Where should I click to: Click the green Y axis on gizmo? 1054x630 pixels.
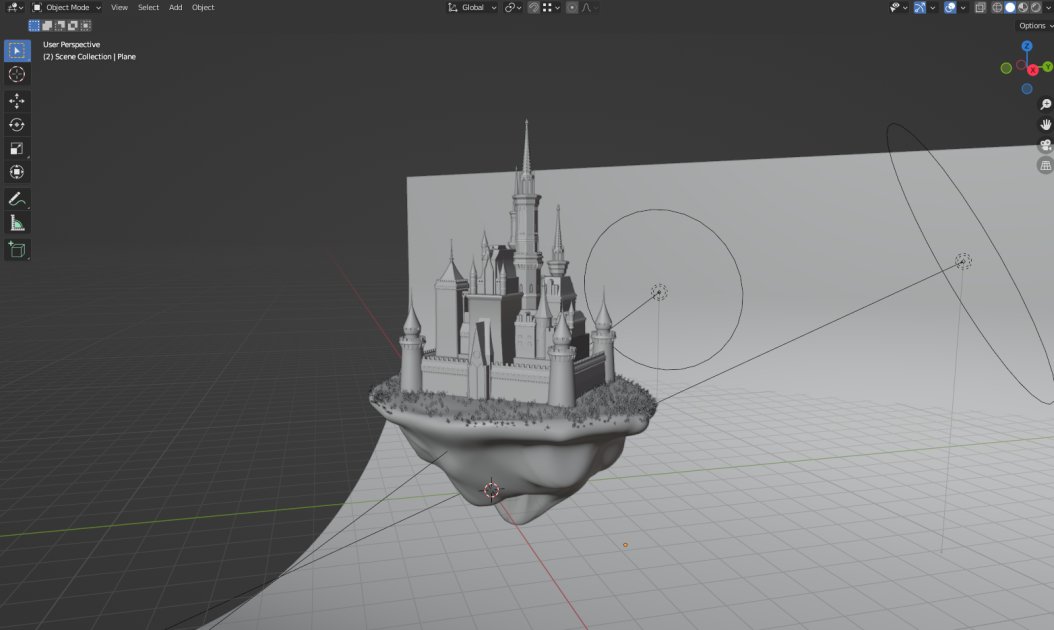[1047, 67]
